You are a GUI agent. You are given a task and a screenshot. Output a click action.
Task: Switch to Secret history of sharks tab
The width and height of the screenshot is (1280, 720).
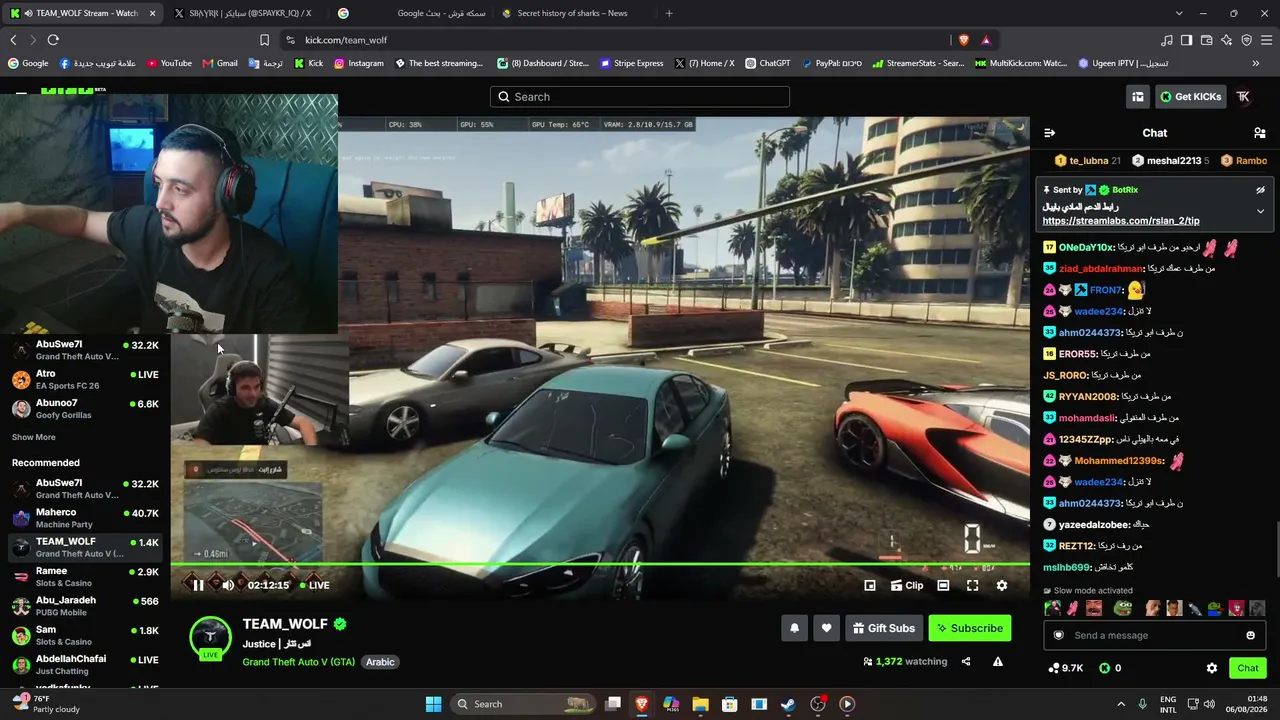572,13
